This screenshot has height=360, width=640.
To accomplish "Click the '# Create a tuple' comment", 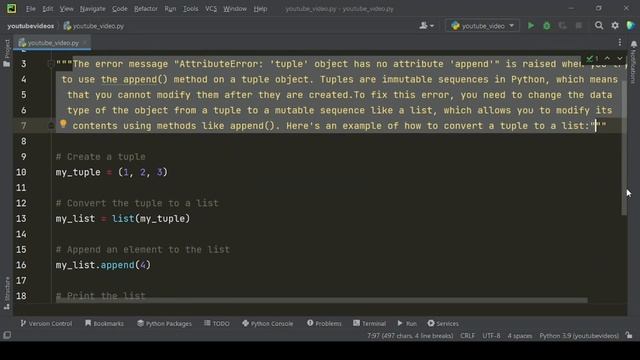I will (x=100, y=157).
